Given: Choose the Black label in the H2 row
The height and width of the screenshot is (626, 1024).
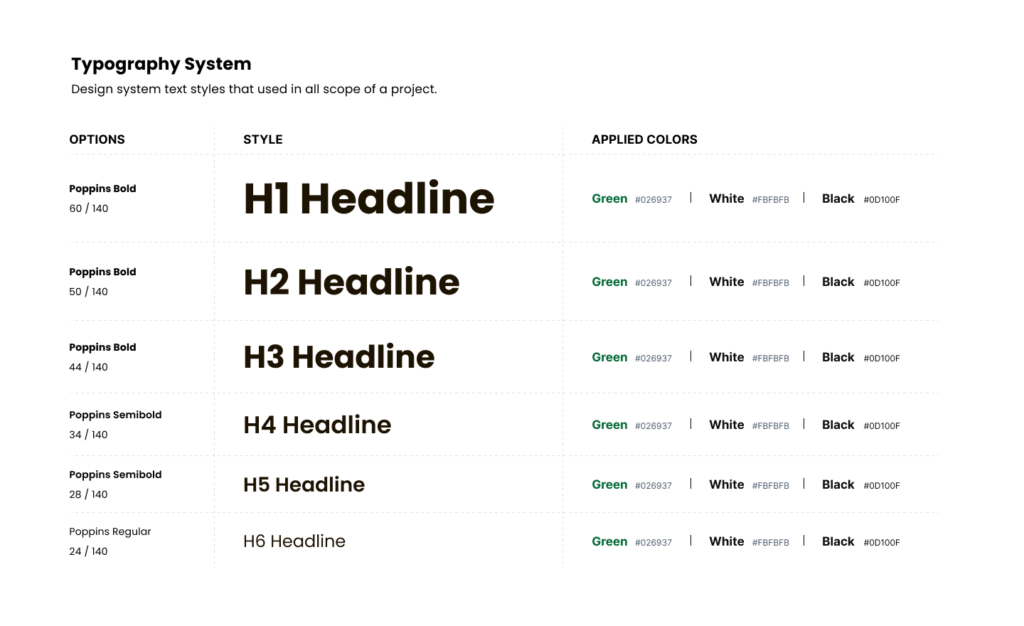Looking at the screenshot, I should pyautogui.click(x=838, y=281).
